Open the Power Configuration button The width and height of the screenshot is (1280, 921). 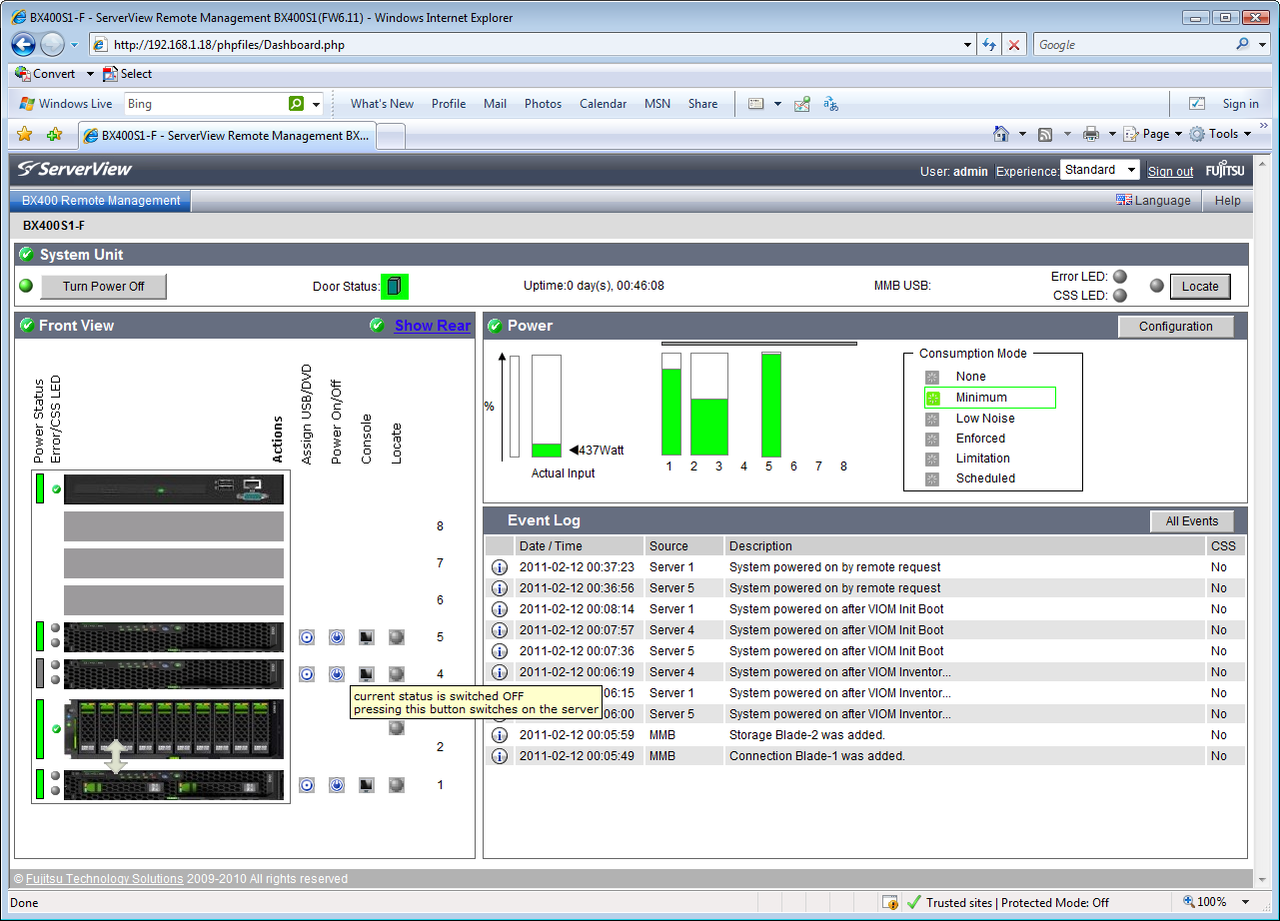pos(1175,326)
